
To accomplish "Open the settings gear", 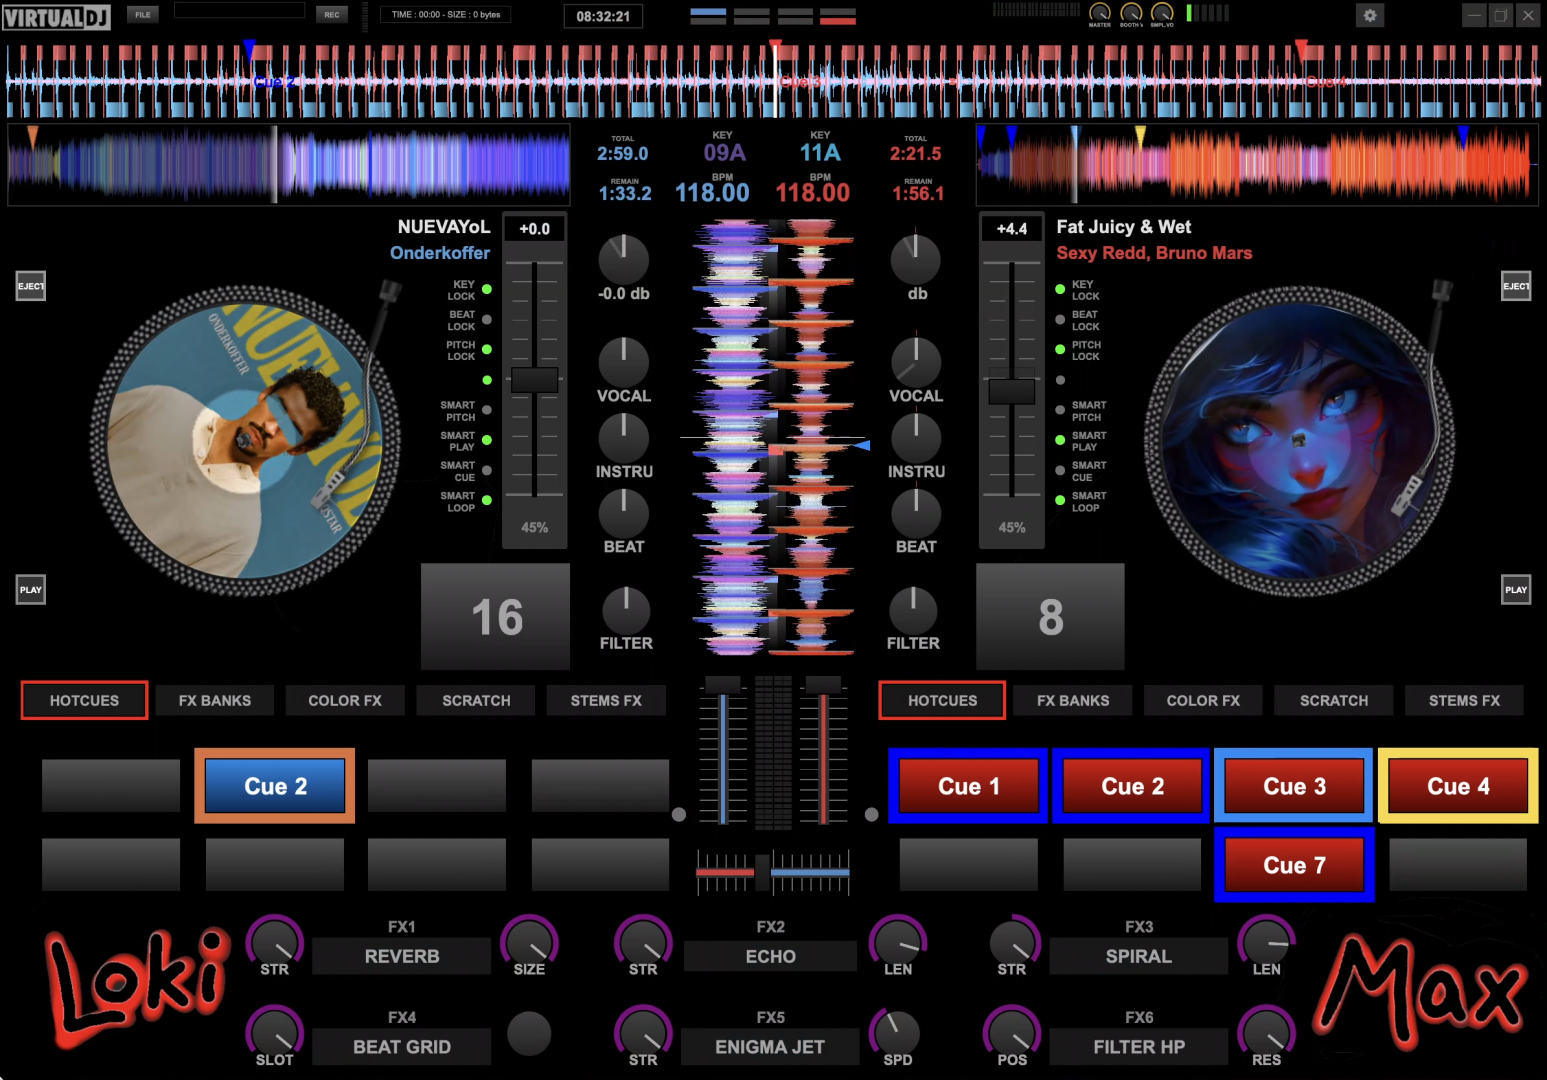I will click(1370, 15).
